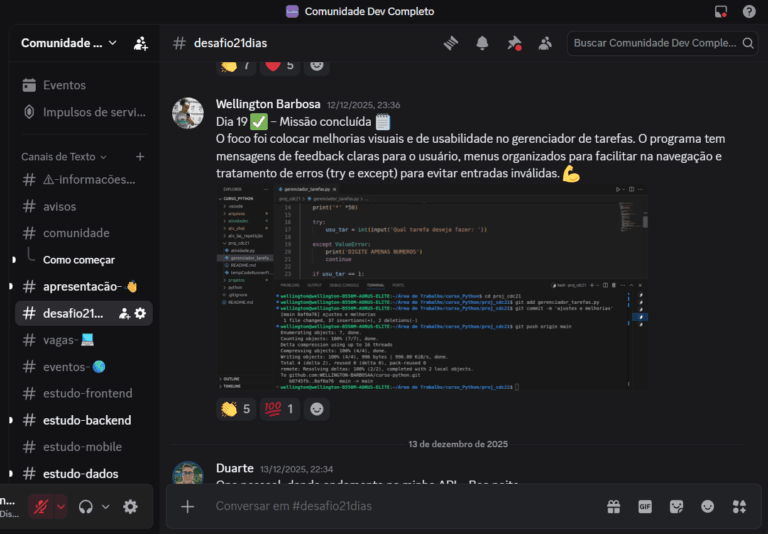Open the eventos channel with globe
This screenshot has width=768, height=534.
coord(83,367)
